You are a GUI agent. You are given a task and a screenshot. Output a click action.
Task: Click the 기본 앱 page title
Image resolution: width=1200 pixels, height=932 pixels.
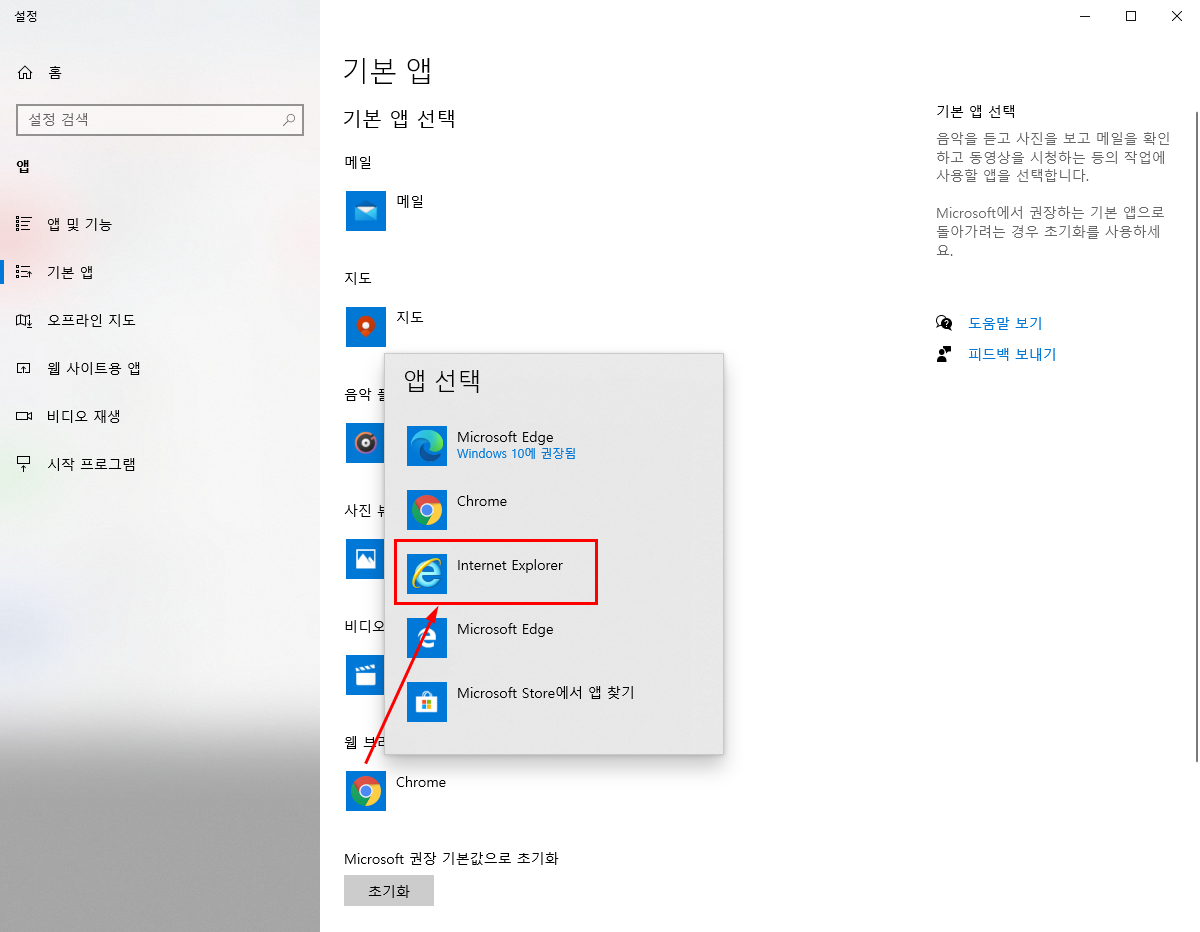(387, 70)
